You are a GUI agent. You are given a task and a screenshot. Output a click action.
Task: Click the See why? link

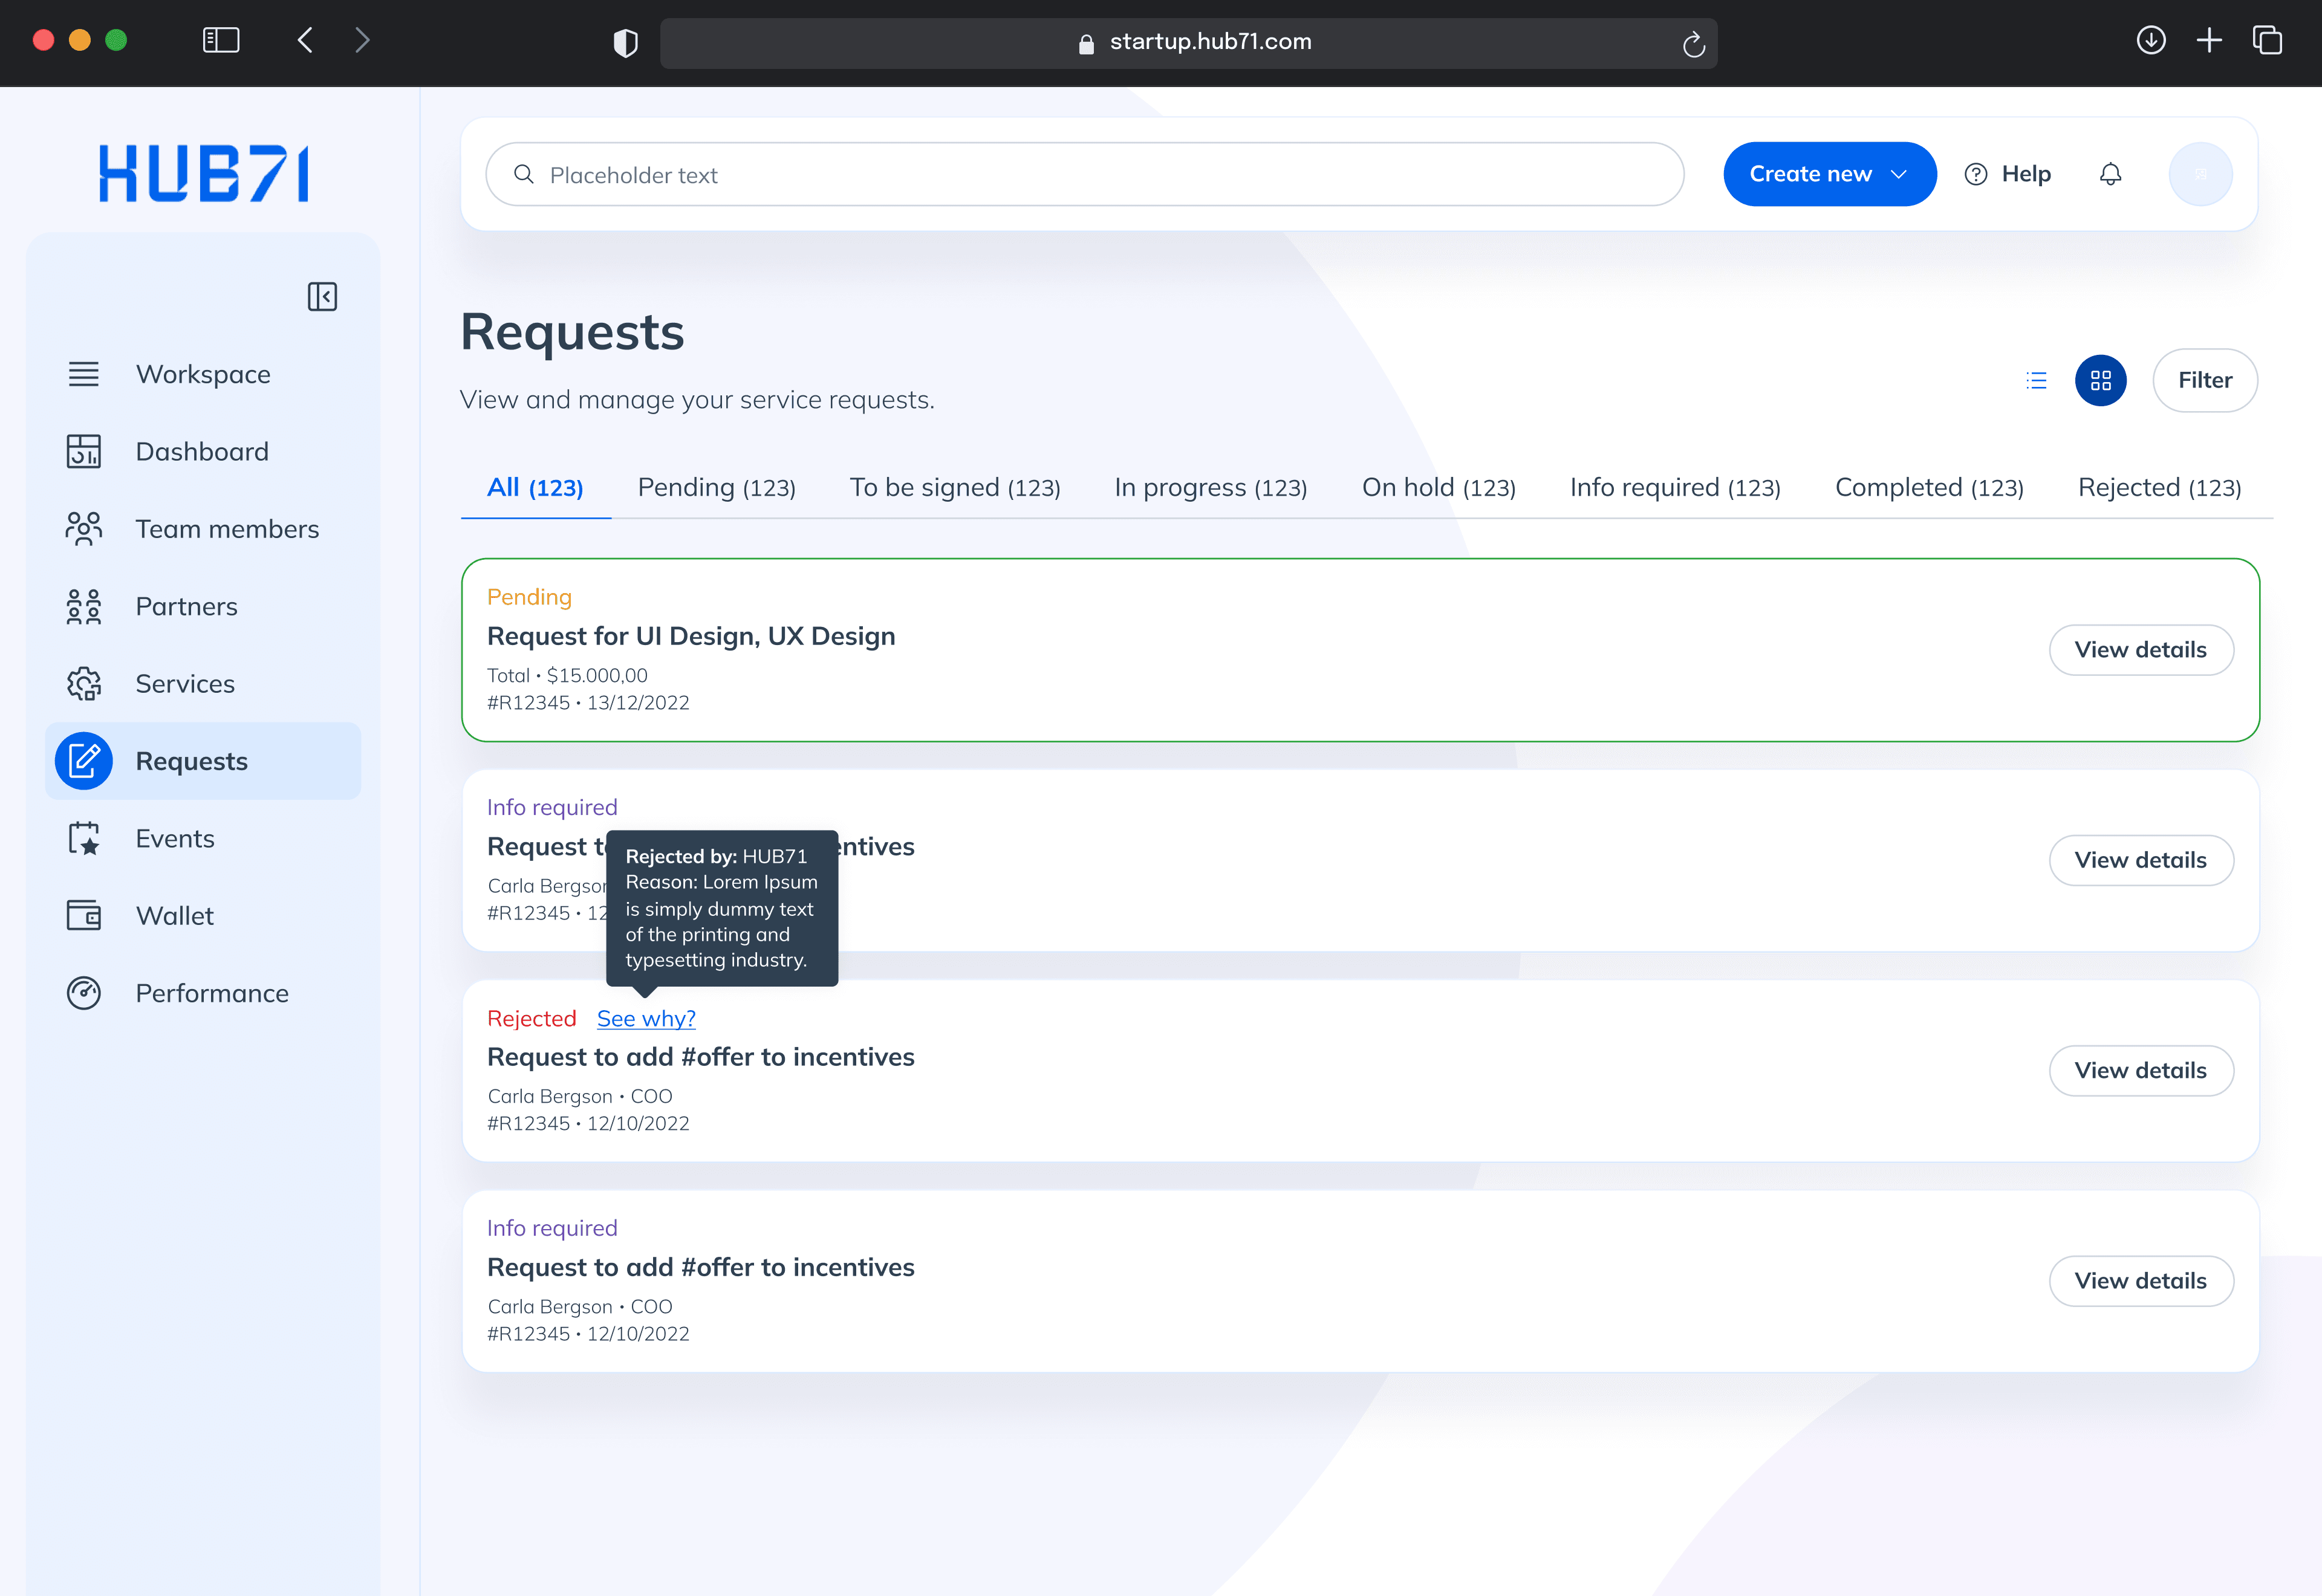646,1019
